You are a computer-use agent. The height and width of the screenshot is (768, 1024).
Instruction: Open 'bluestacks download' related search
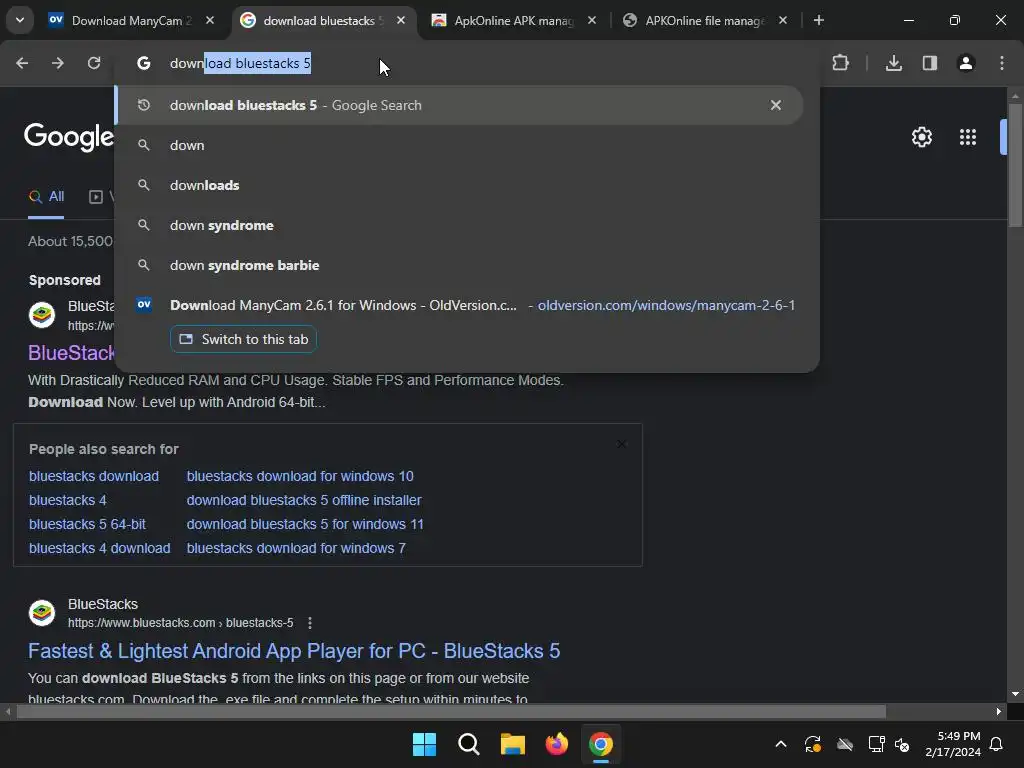tap(94, 476)
